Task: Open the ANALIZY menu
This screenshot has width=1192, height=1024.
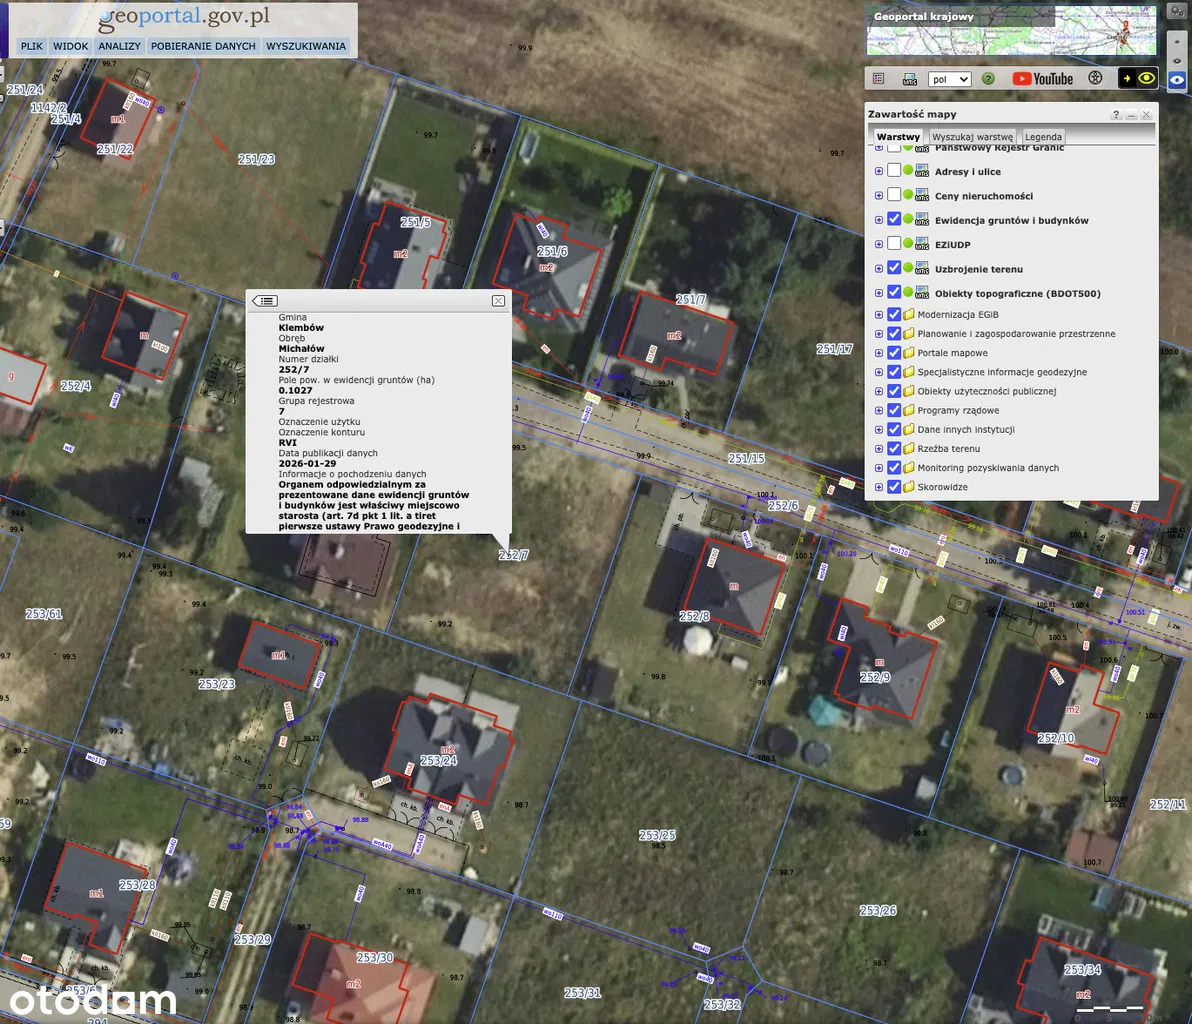Action: pos(119,46)
